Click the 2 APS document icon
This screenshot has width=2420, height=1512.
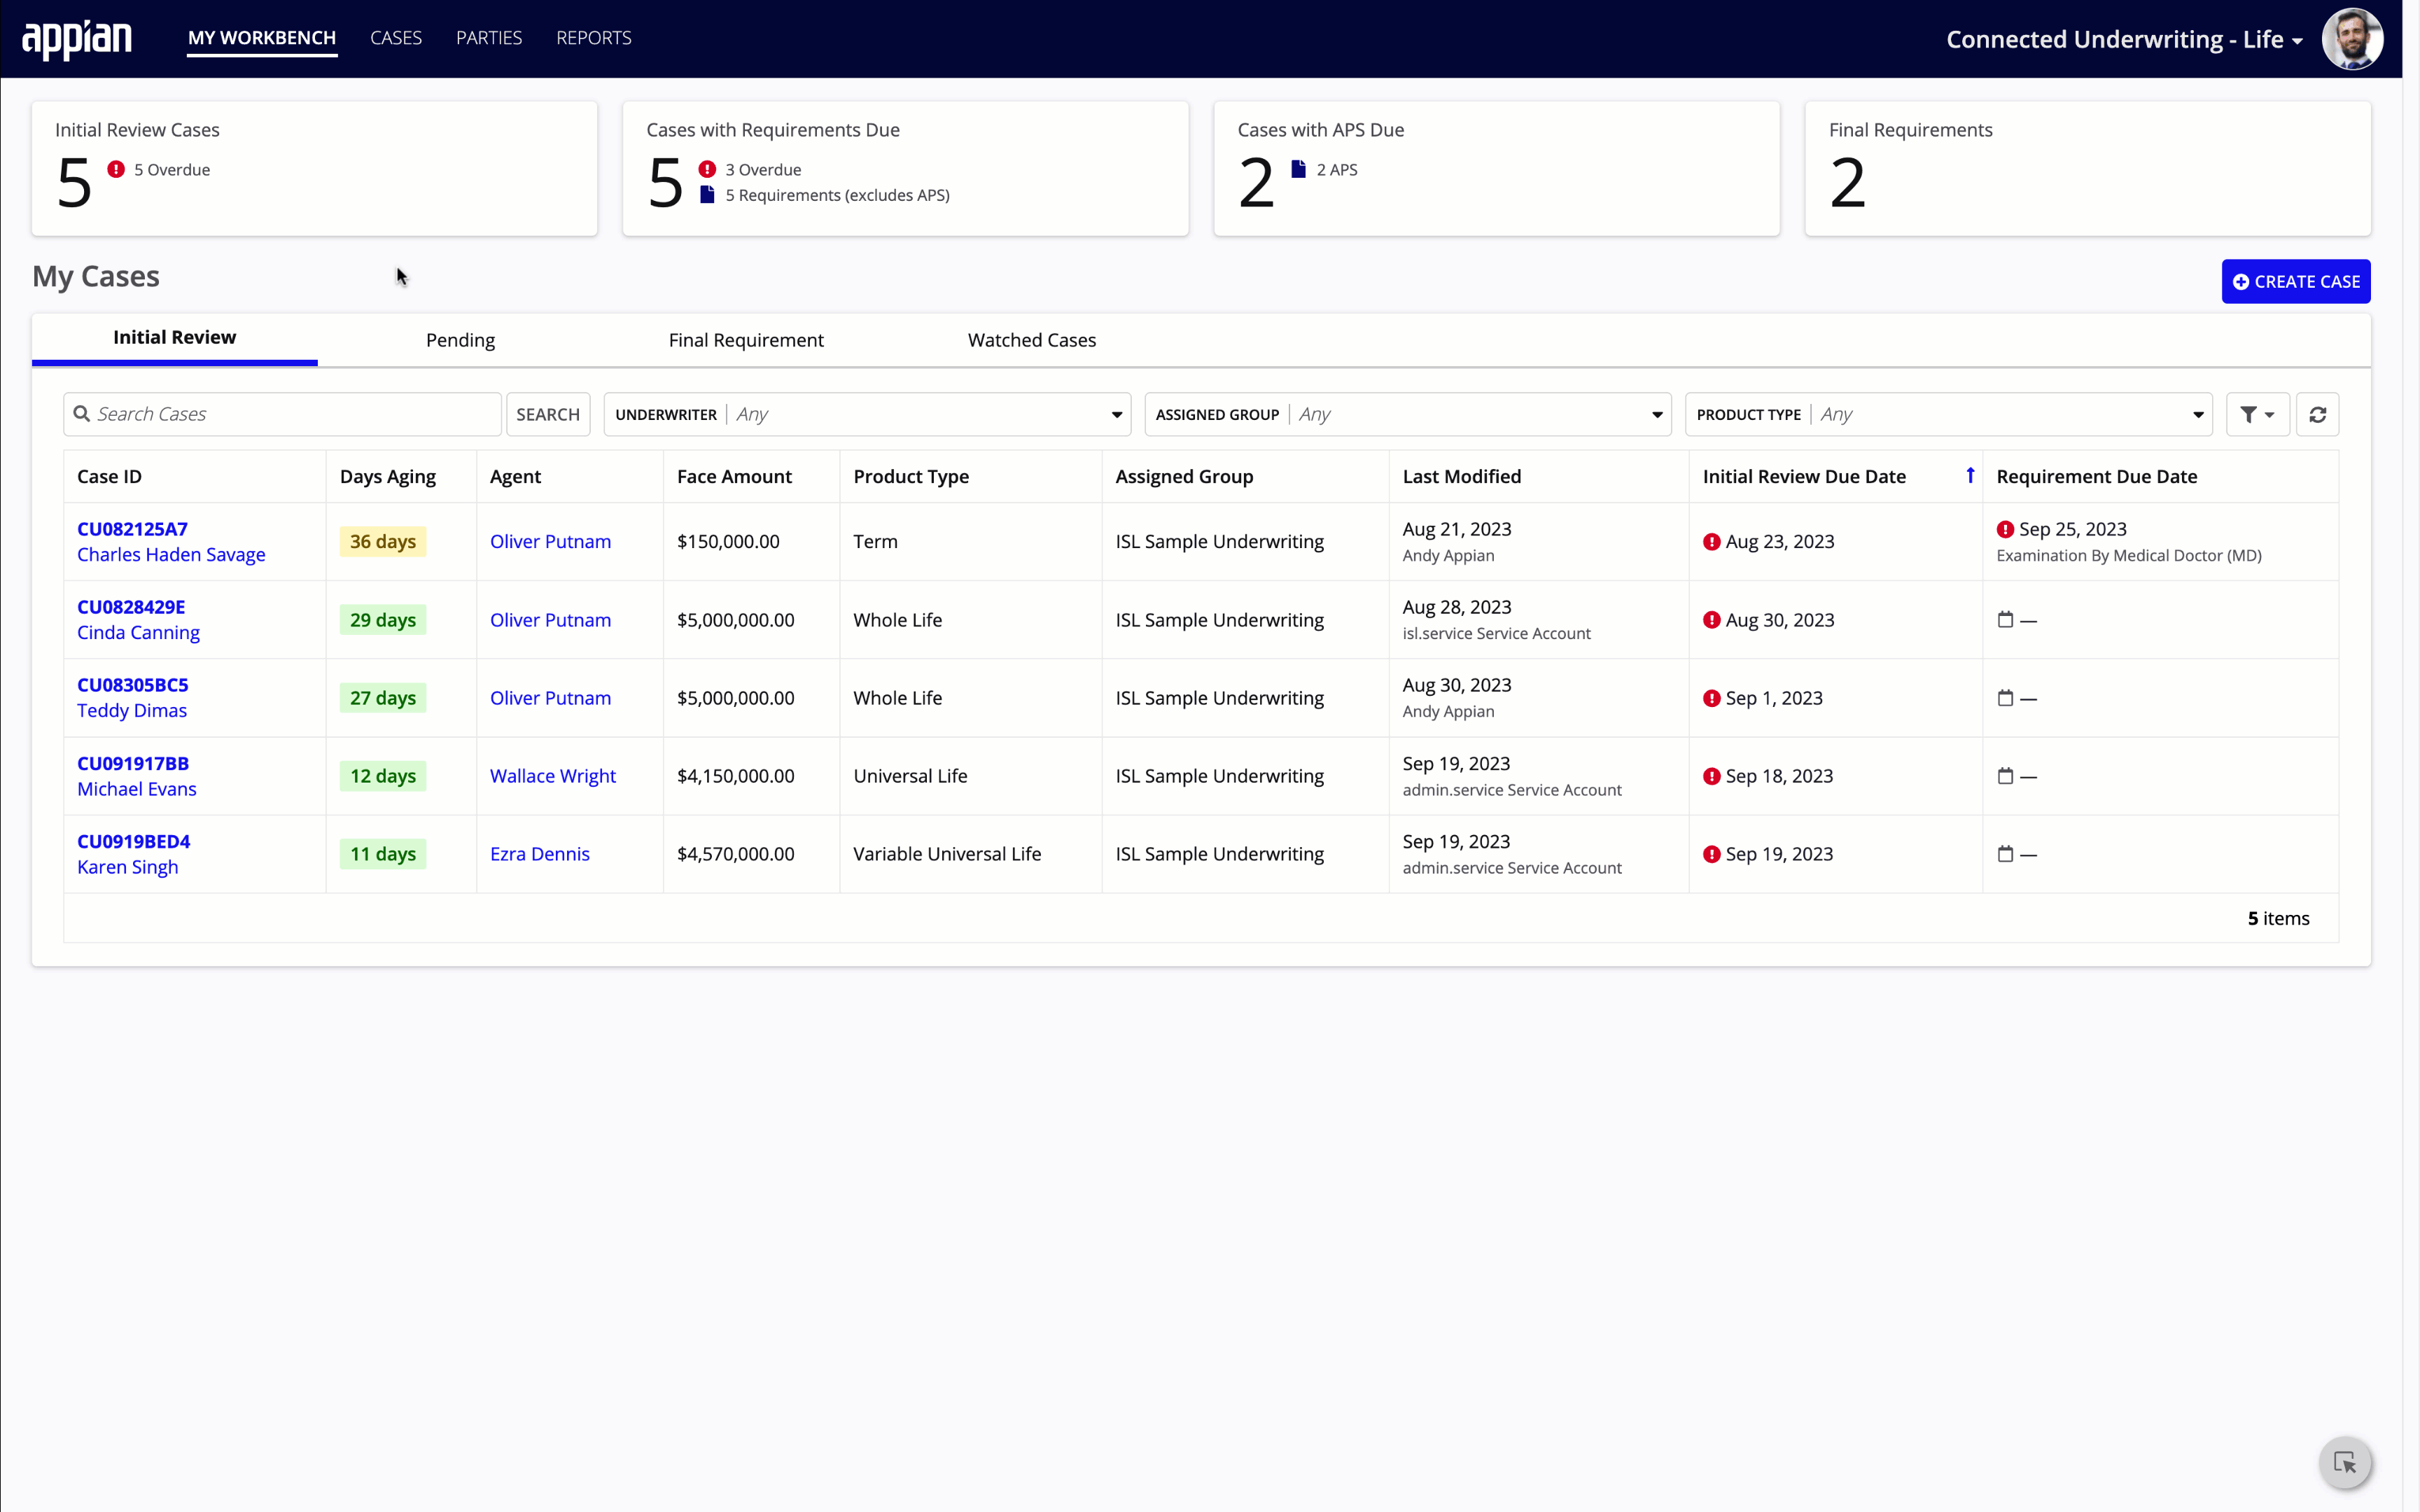tap(1298, 169)
